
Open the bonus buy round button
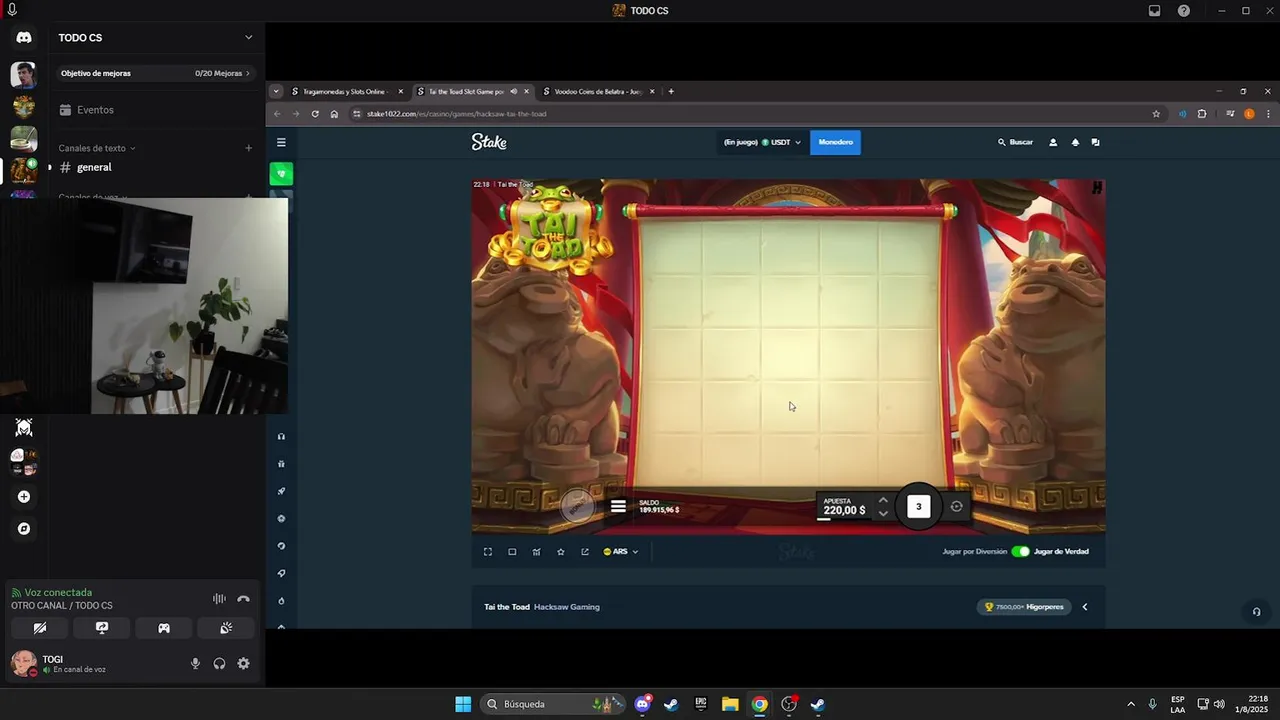(577, 506)
